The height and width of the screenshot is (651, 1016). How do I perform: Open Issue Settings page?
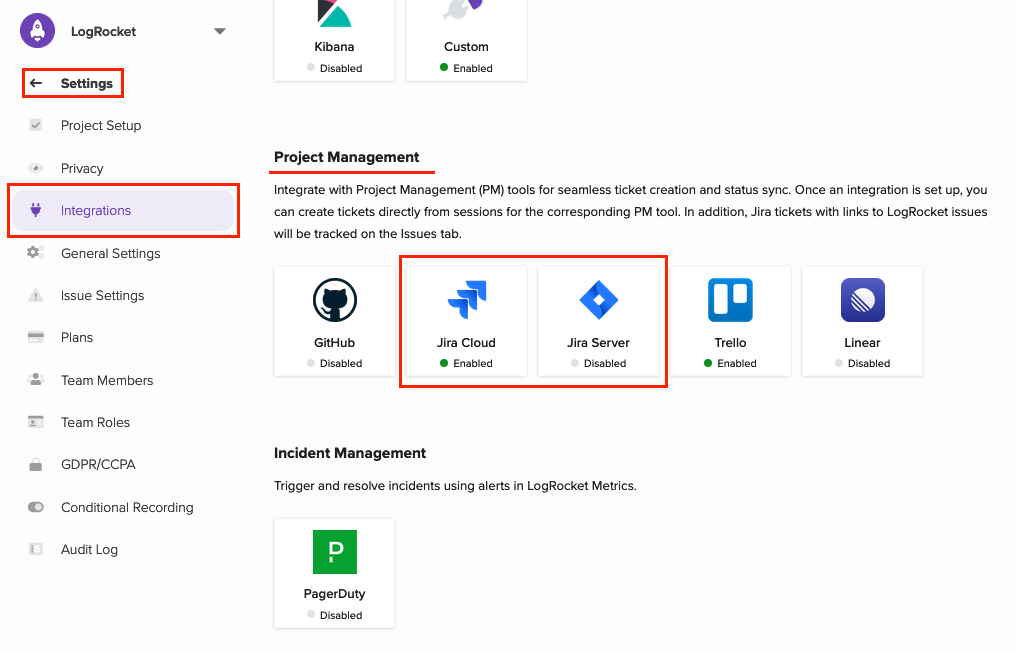102,295
